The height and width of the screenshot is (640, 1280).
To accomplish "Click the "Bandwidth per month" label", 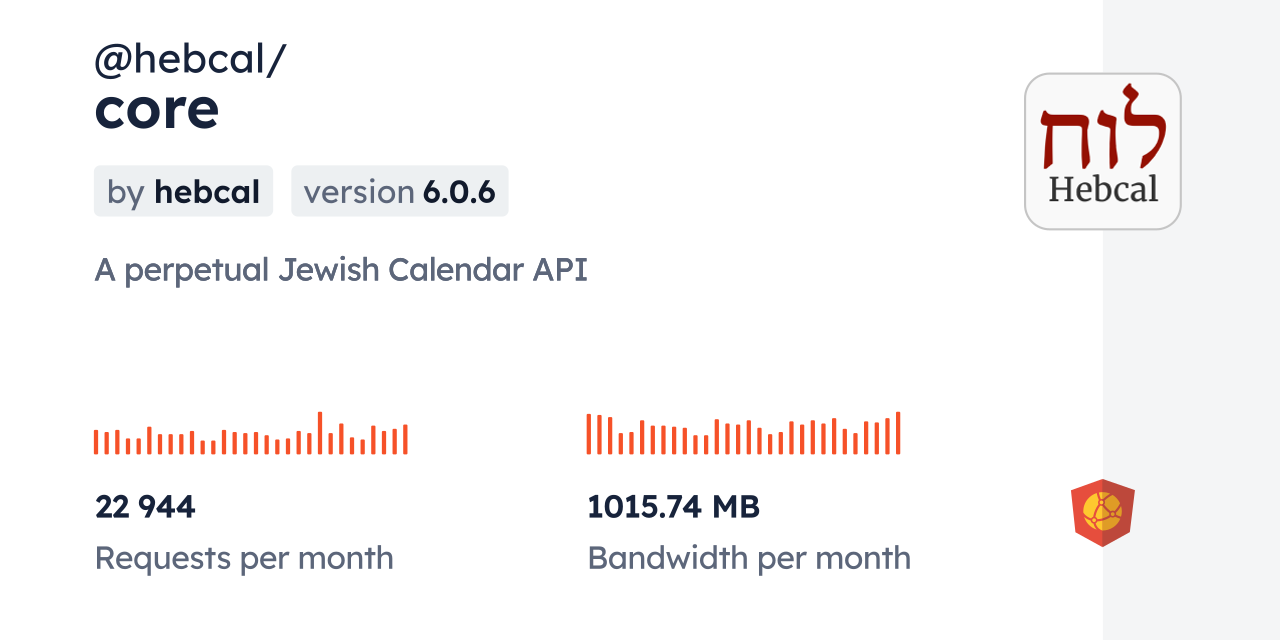I will coord(748,558).
